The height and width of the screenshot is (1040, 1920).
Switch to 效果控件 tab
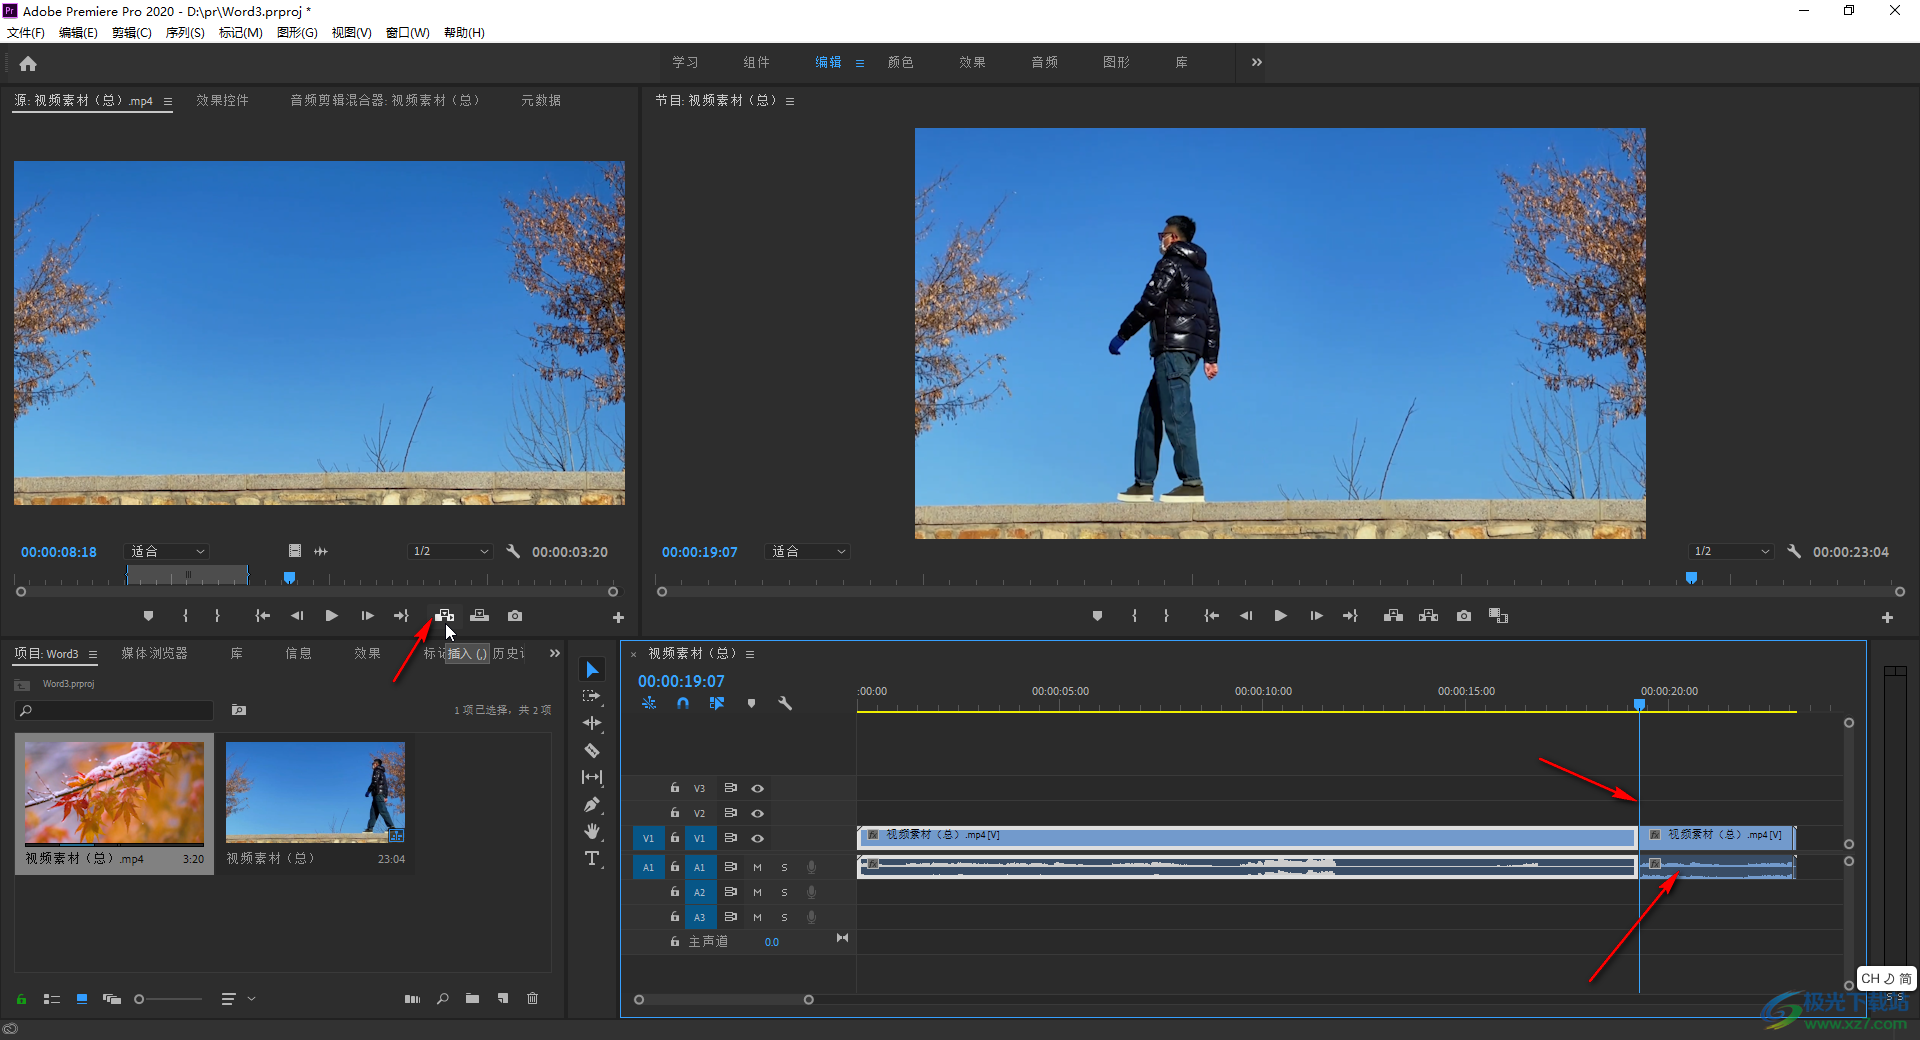pyautogui.click(x=222, y=100)
